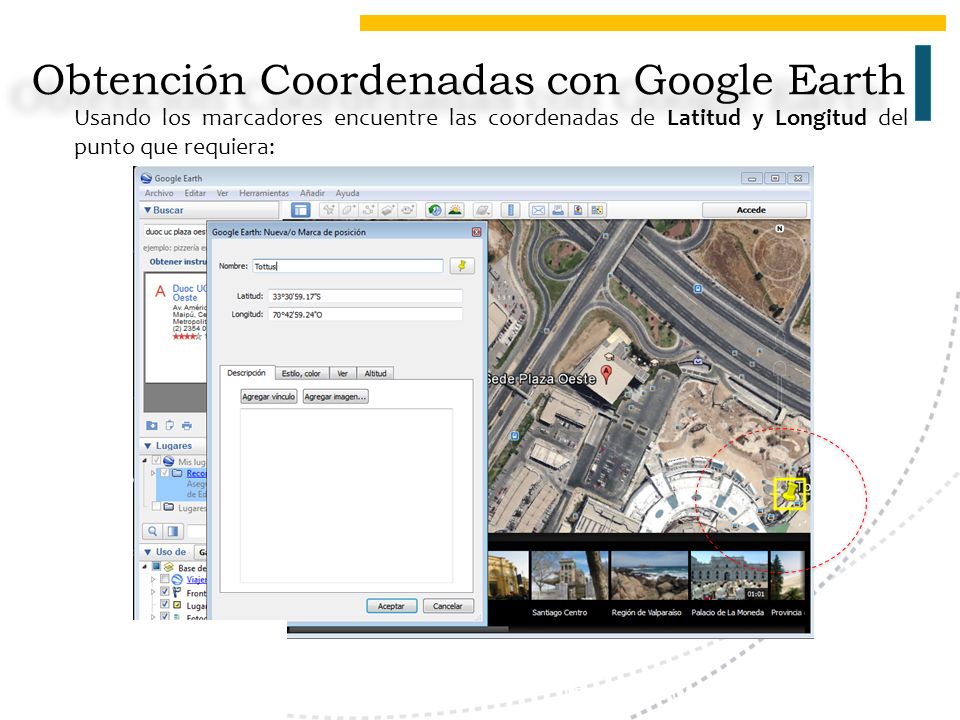Click the Accede button
Screen dimensions: 960x720
[754, 210]
